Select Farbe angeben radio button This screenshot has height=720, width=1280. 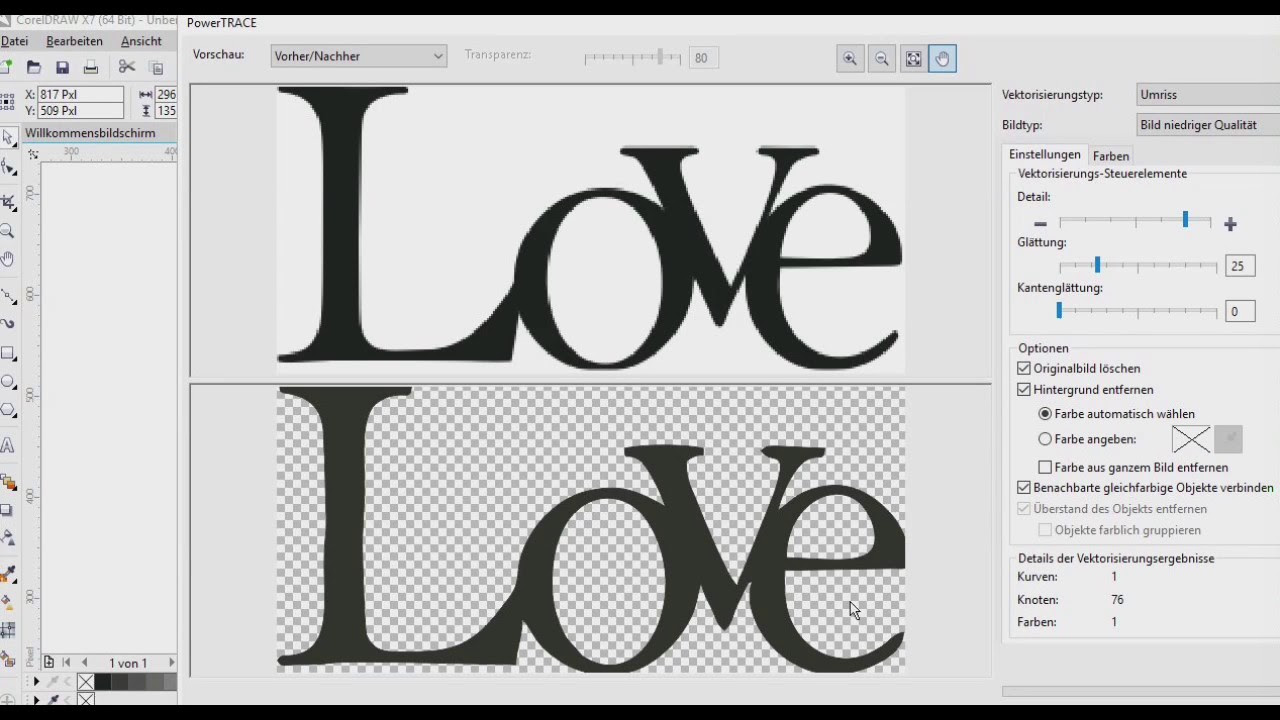(1045, 438)
